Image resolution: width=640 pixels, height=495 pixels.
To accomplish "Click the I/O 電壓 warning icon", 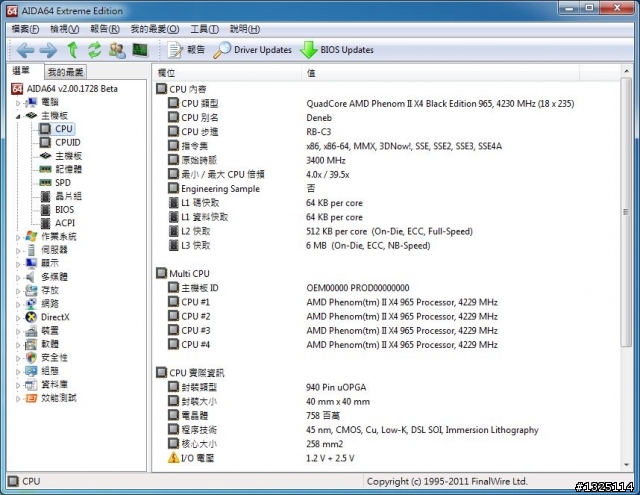I will 173,457.
